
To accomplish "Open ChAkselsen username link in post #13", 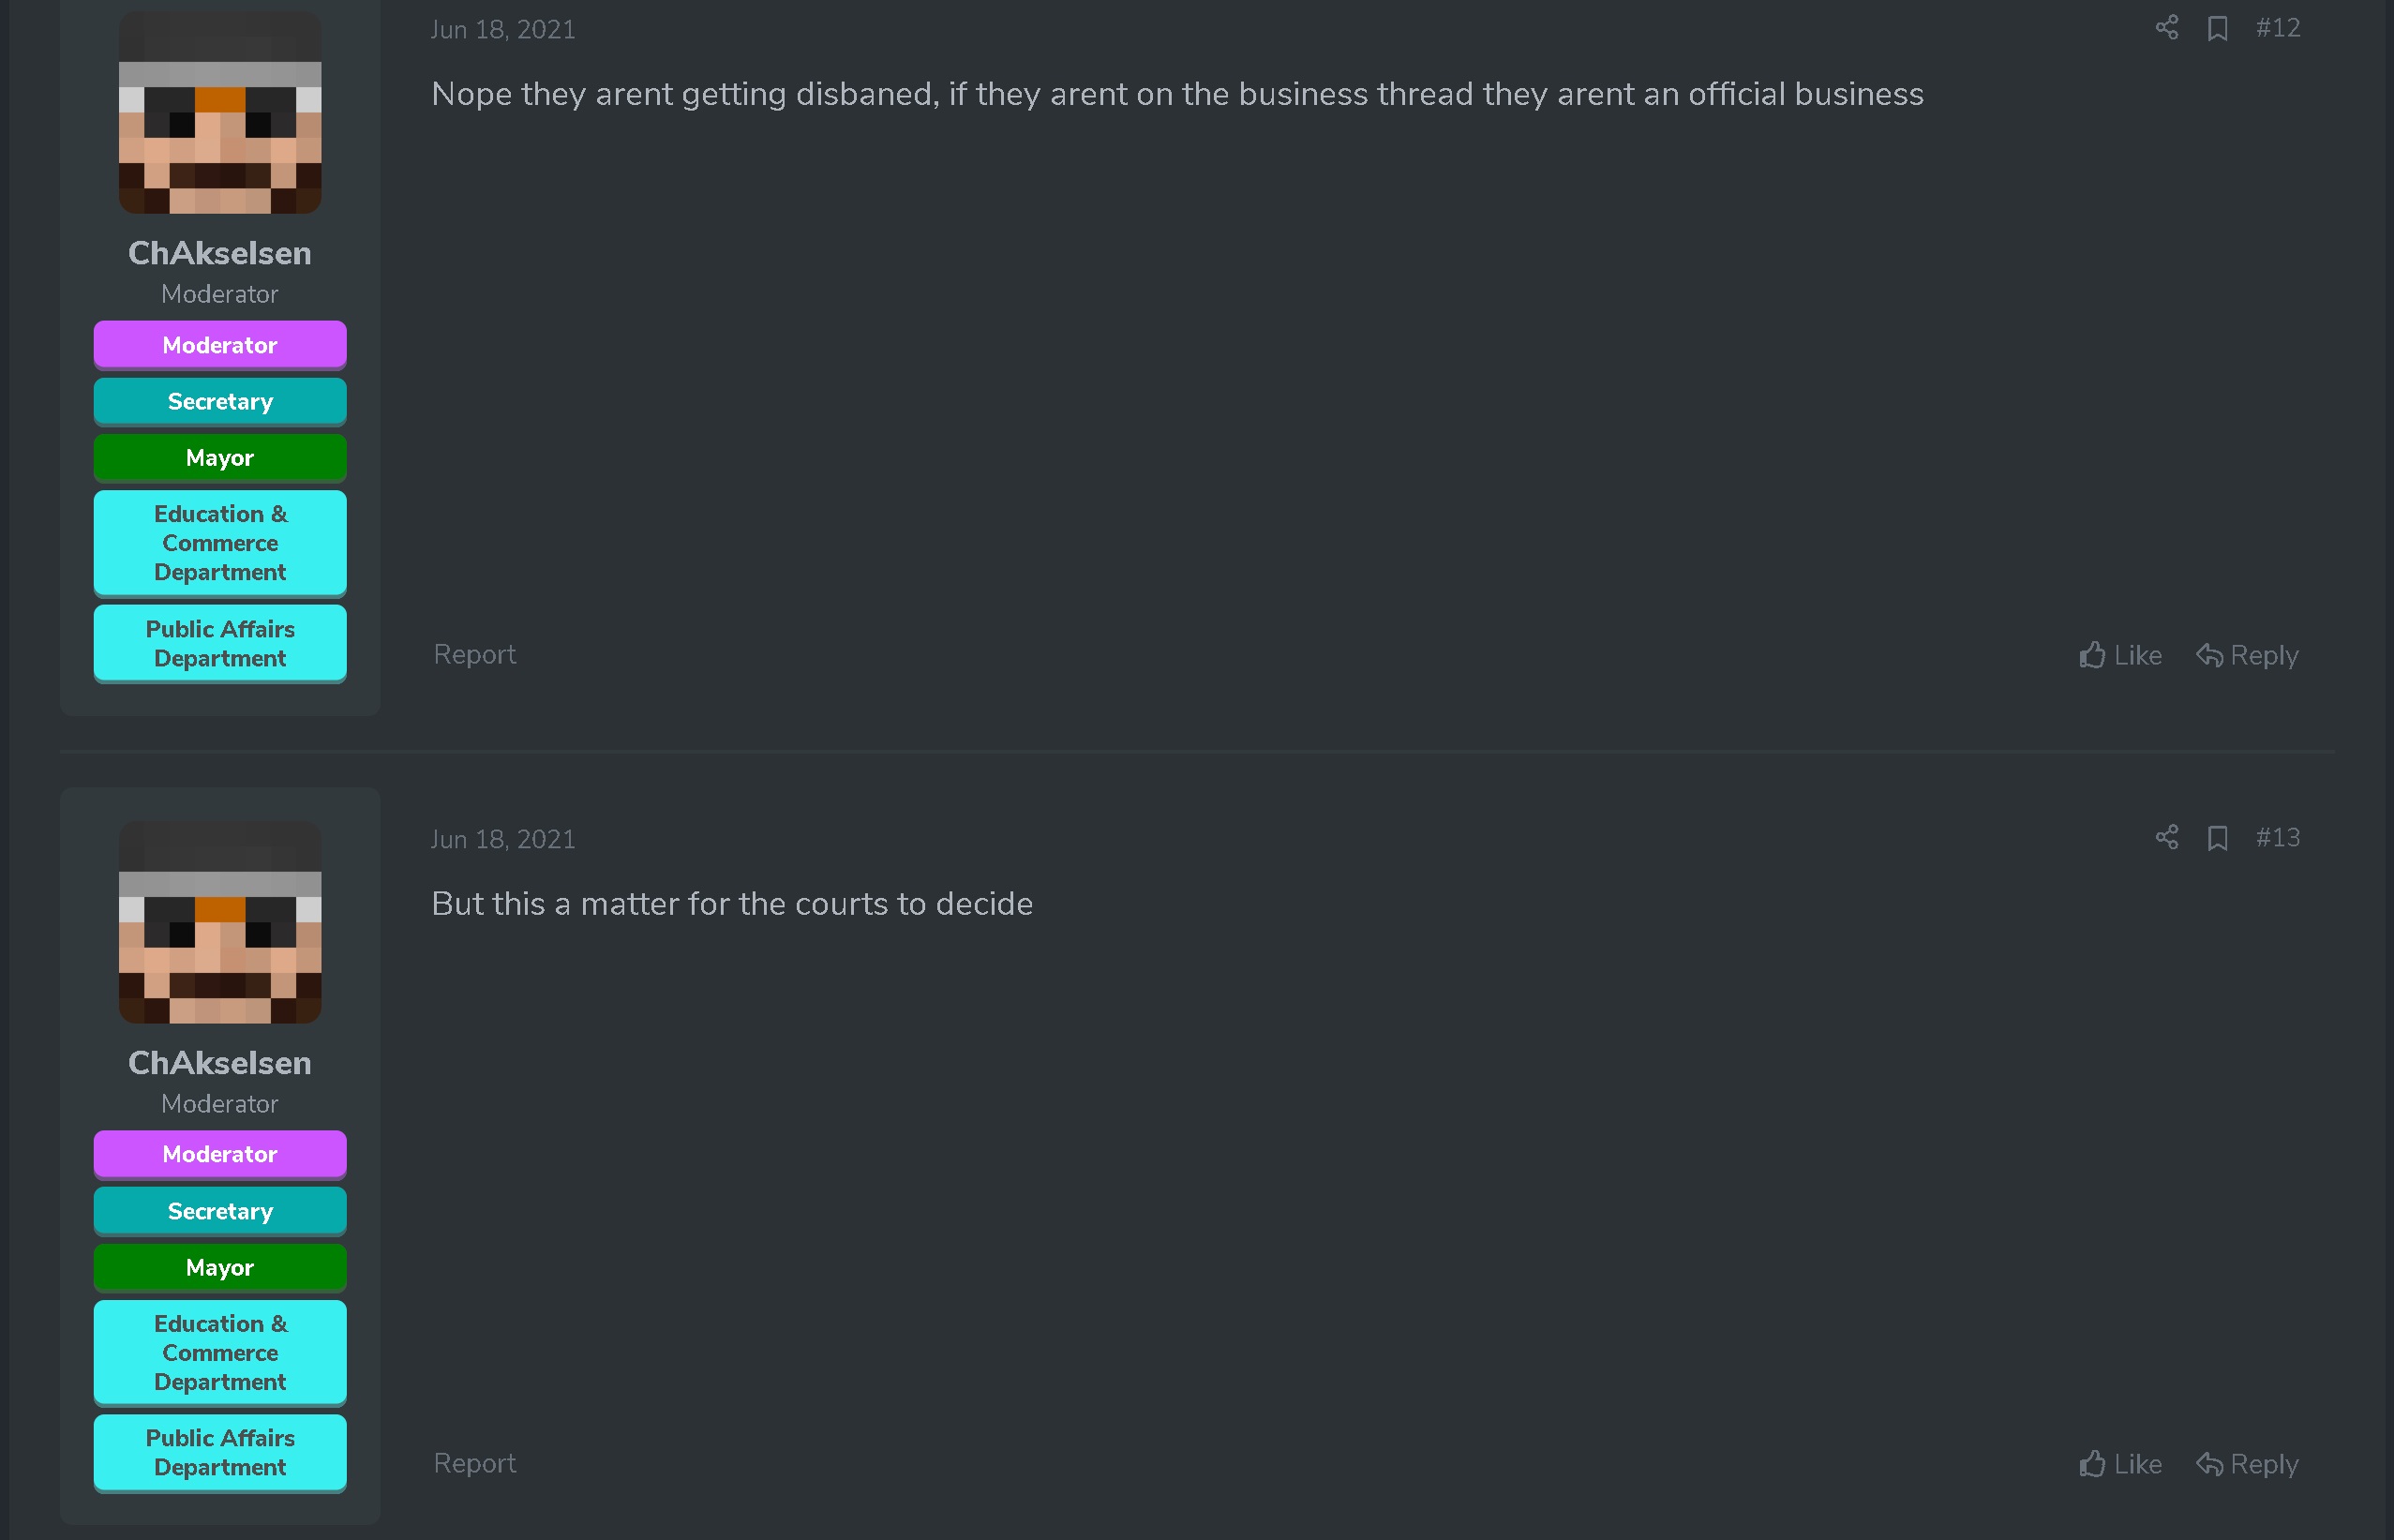I will (220, 1063).
